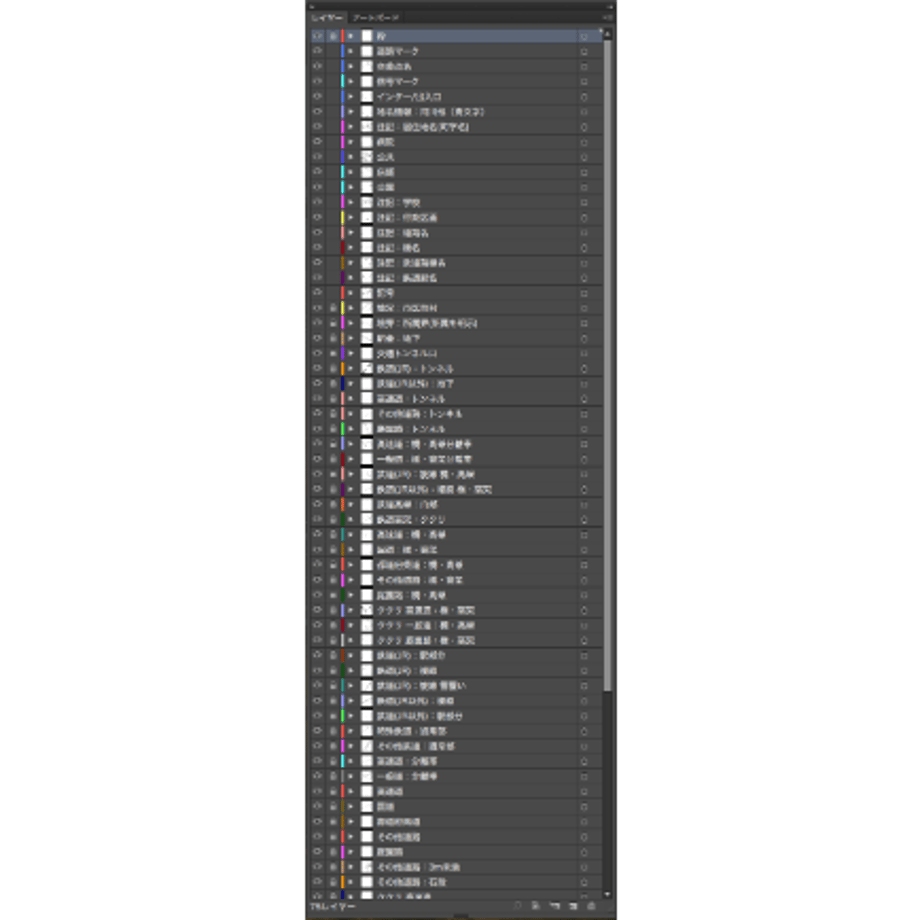Click the scrollbar up arrow in Layers panel

coord(607,34)
